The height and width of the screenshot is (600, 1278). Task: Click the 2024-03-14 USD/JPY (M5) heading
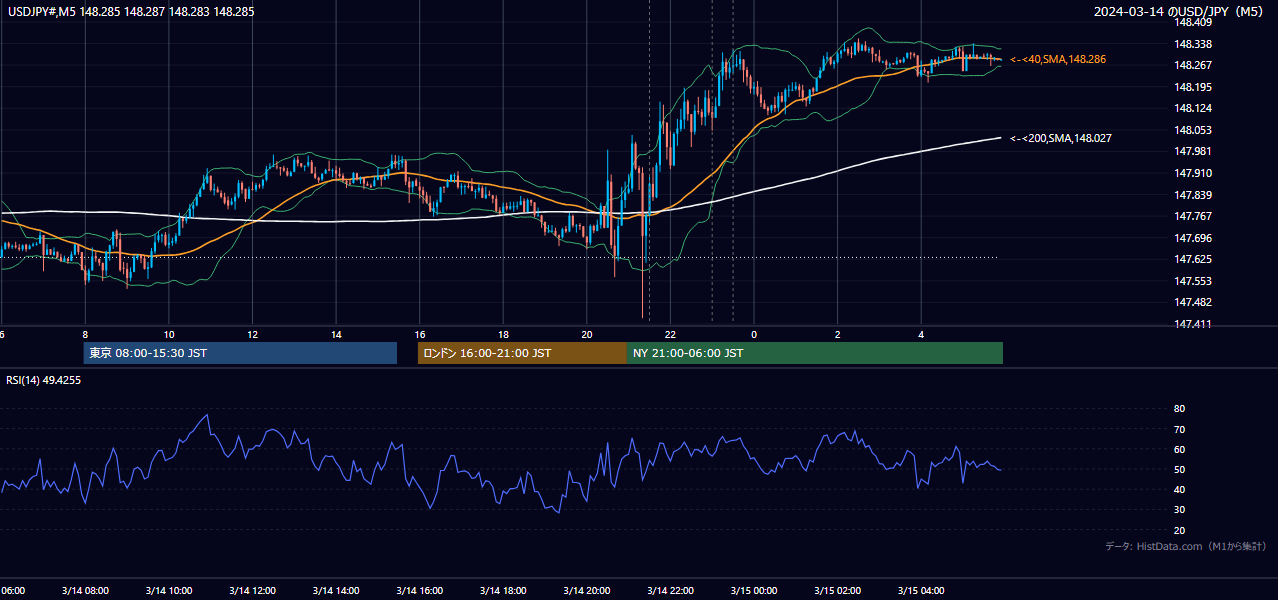(x=1180, y=12)
